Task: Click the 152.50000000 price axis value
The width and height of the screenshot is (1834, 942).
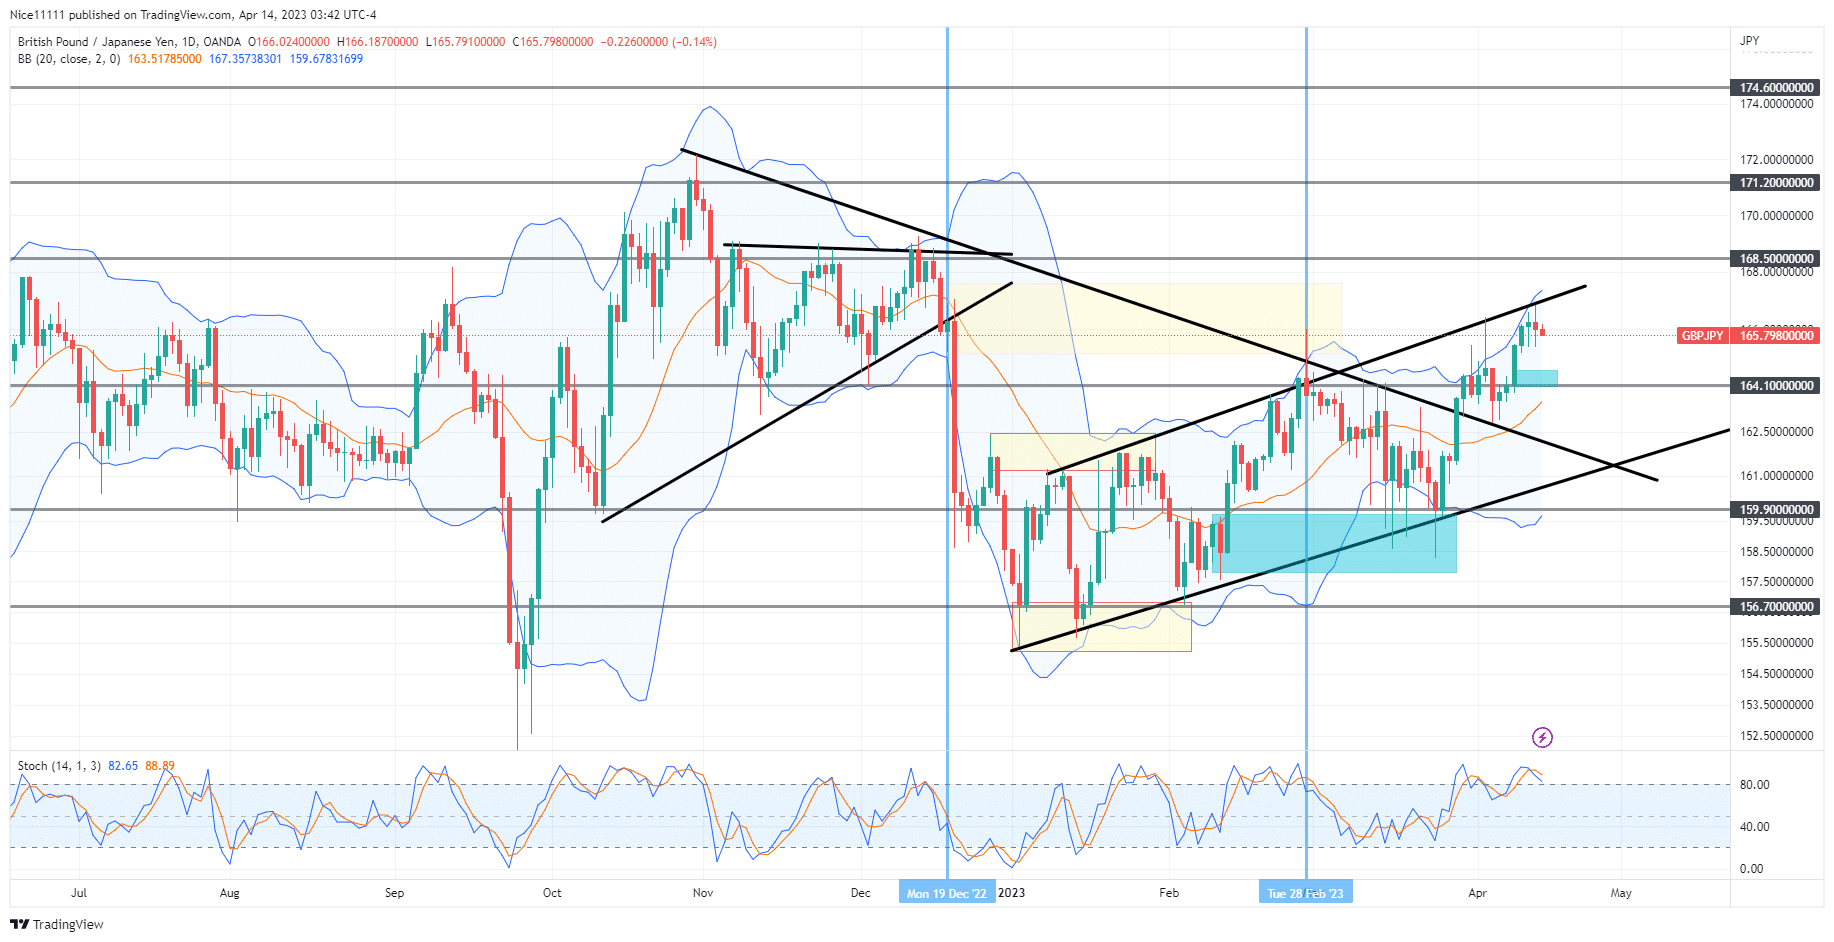Action: click(x=1776, y=736)
